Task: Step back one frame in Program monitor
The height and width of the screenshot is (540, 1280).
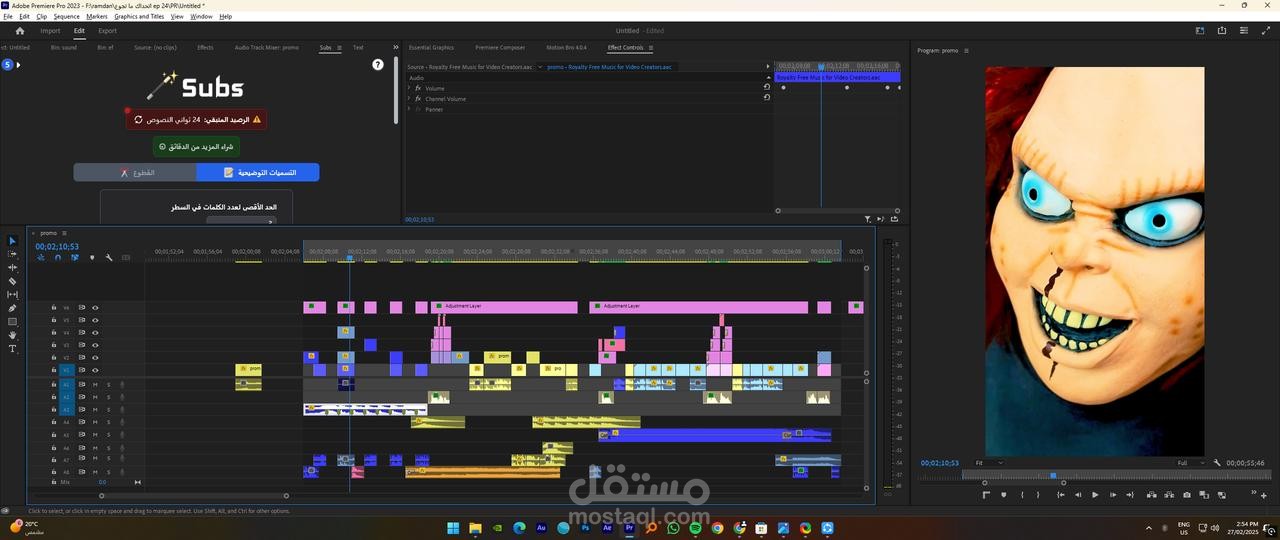Action: (x=1077, y=495)
